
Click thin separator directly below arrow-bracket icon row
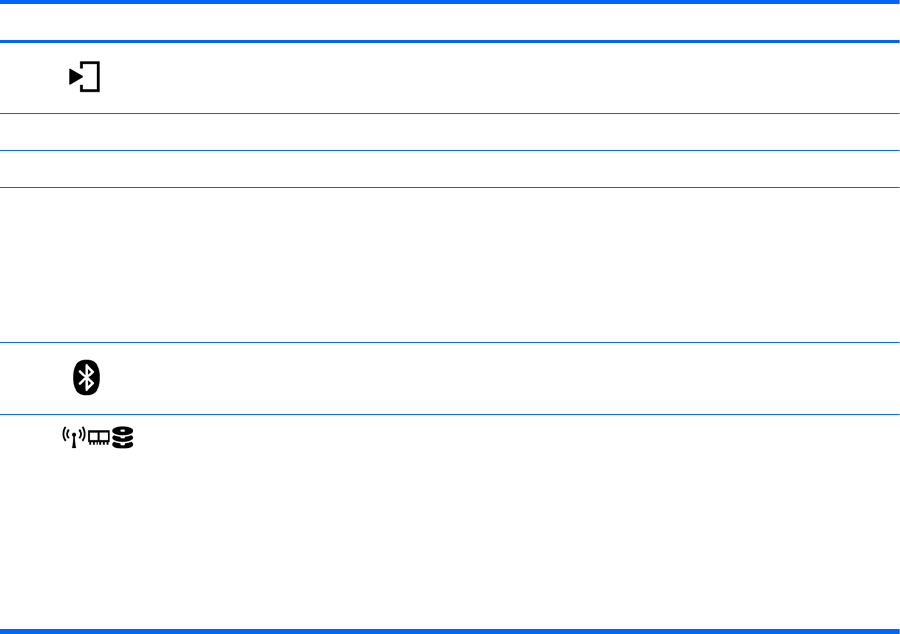tap(450, 113)
